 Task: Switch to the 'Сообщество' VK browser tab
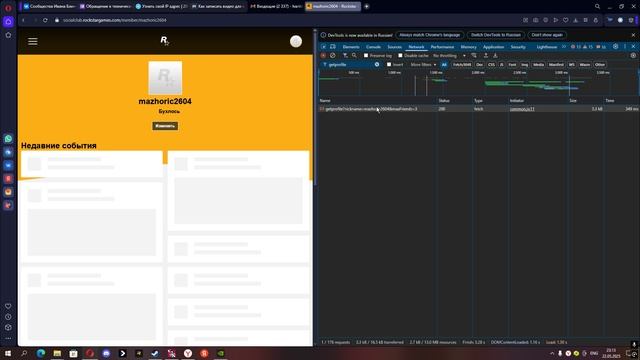[50, 6]
